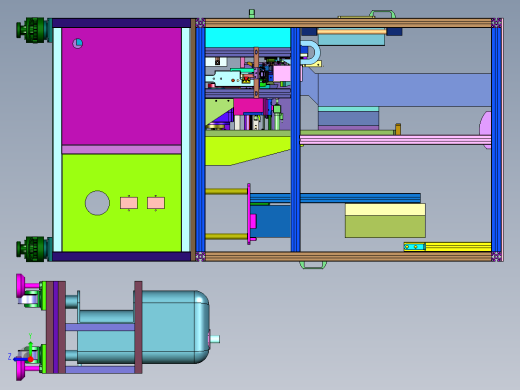This screenshot has width=520, height=390.
Task: Pick the yellow rail at the bottom right
Action: coord(458,247)
